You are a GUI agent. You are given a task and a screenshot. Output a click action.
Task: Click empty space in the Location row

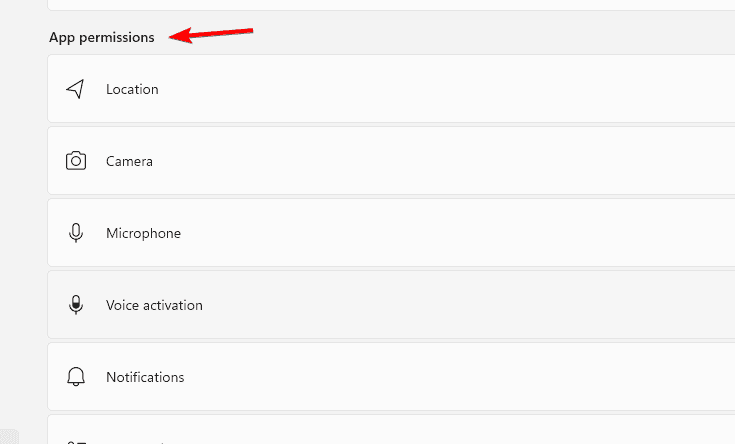[450, 89]
